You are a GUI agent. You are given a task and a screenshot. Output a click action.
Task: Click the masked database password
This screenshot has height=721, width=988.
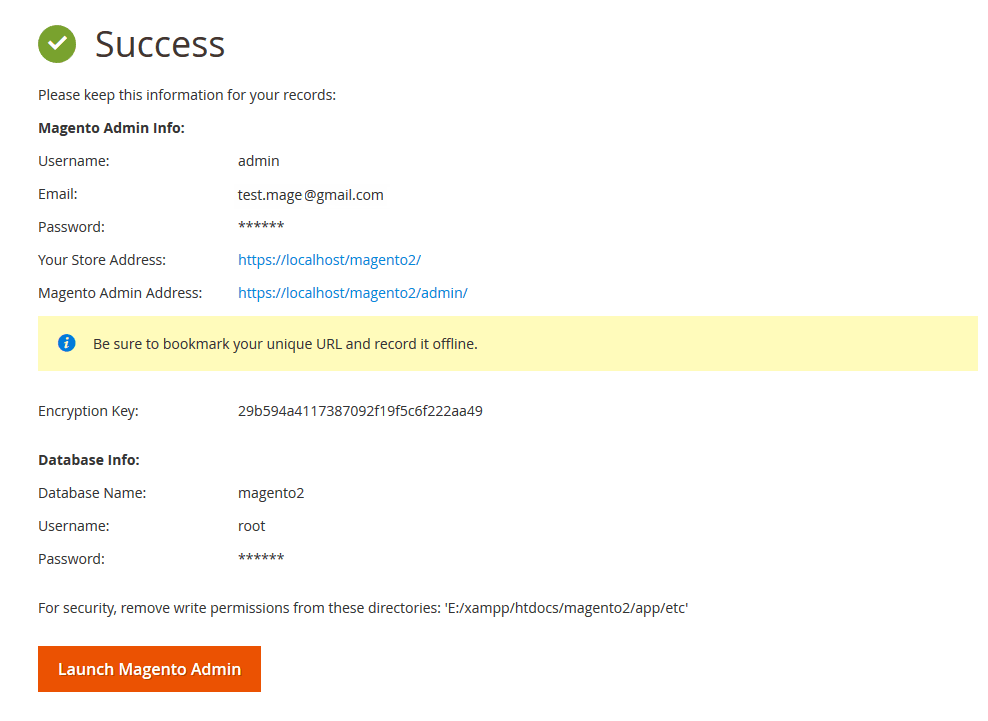click(x=260, y=559)
